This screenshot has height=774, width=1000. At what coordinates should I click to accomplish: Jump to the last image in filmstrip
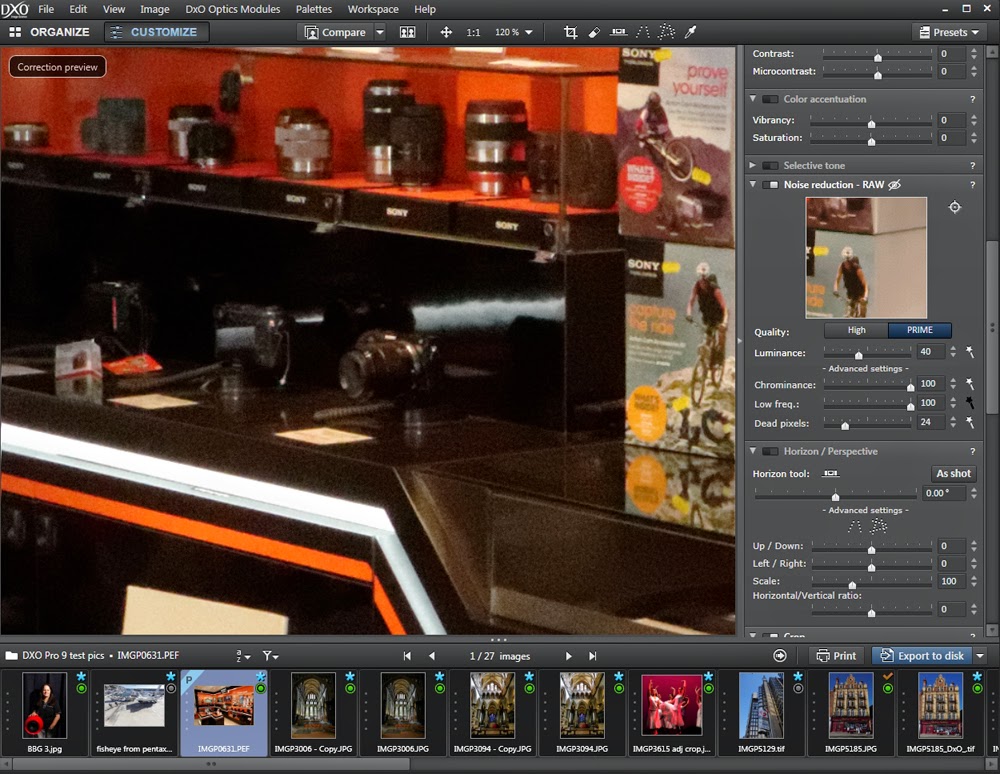tap(592, 655)
